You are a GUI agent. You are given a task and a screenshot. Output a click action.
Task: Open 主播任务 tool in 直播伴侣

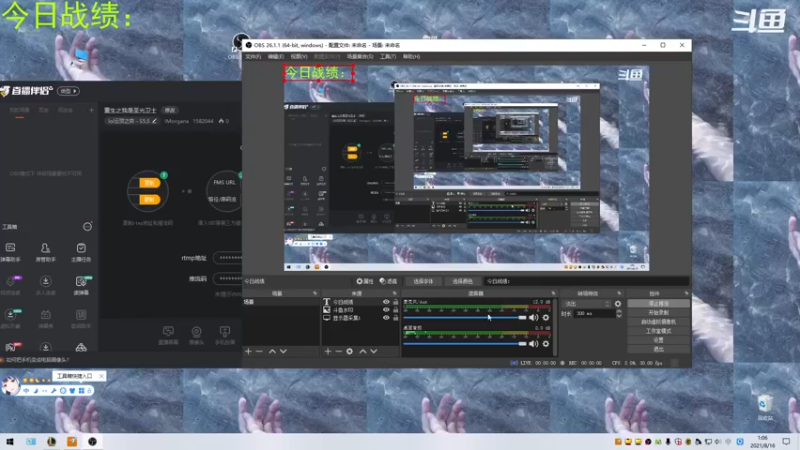pyautogui.click(x=81, y=252)
